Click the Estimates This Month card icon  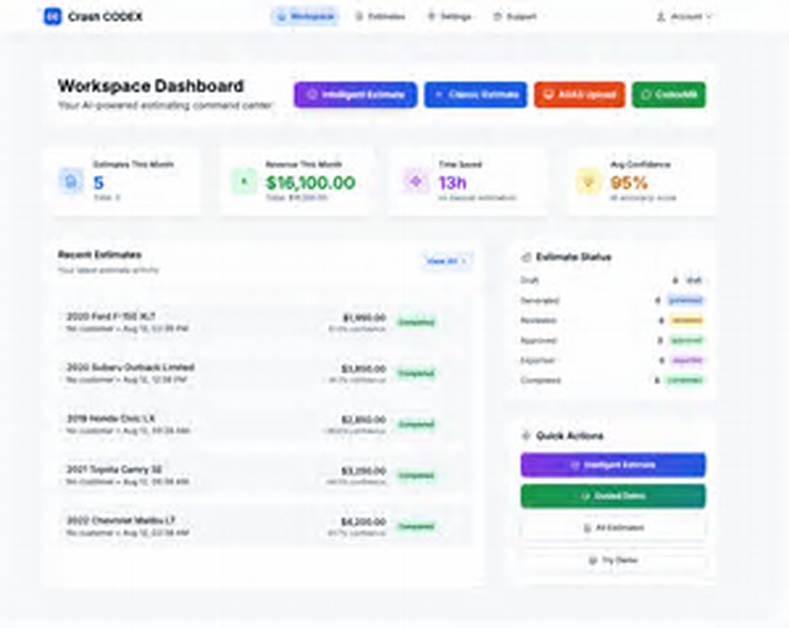point(71,181)
